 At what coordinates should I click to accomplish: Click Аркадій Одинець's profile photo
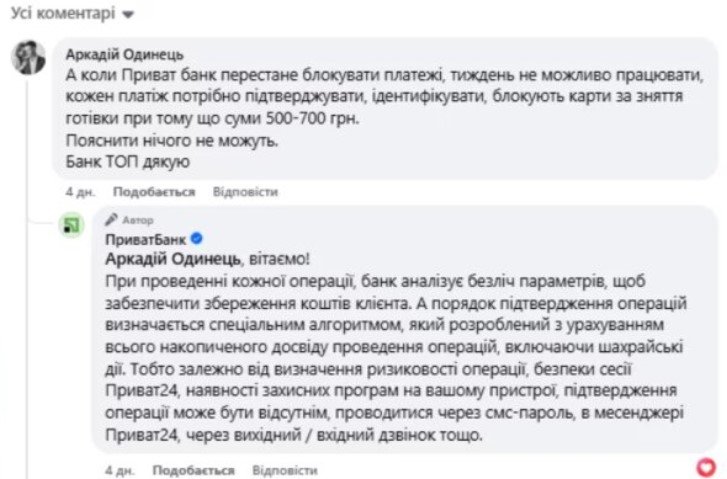[27, 59]
